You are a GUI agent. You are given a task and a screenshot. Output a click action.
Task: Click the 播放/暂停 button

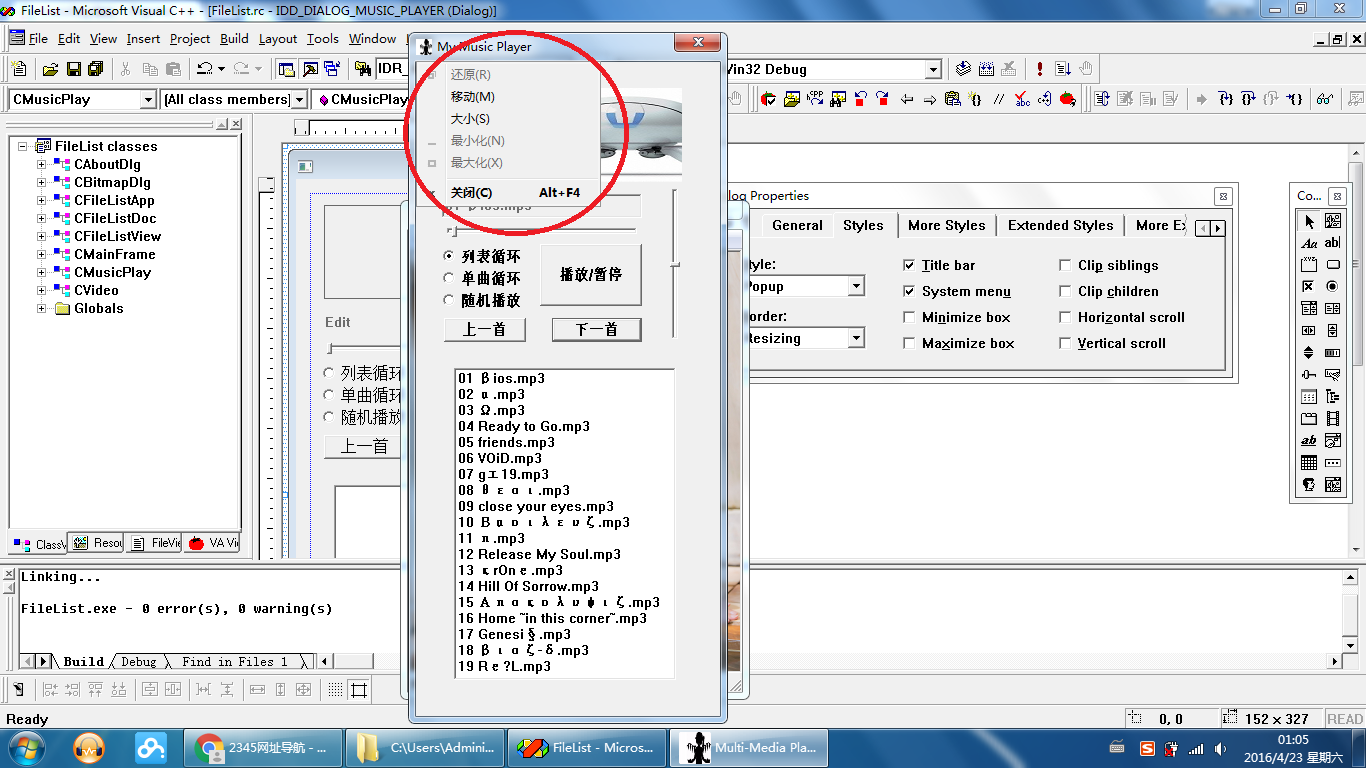pyautogui.click(x=591, y=274)
